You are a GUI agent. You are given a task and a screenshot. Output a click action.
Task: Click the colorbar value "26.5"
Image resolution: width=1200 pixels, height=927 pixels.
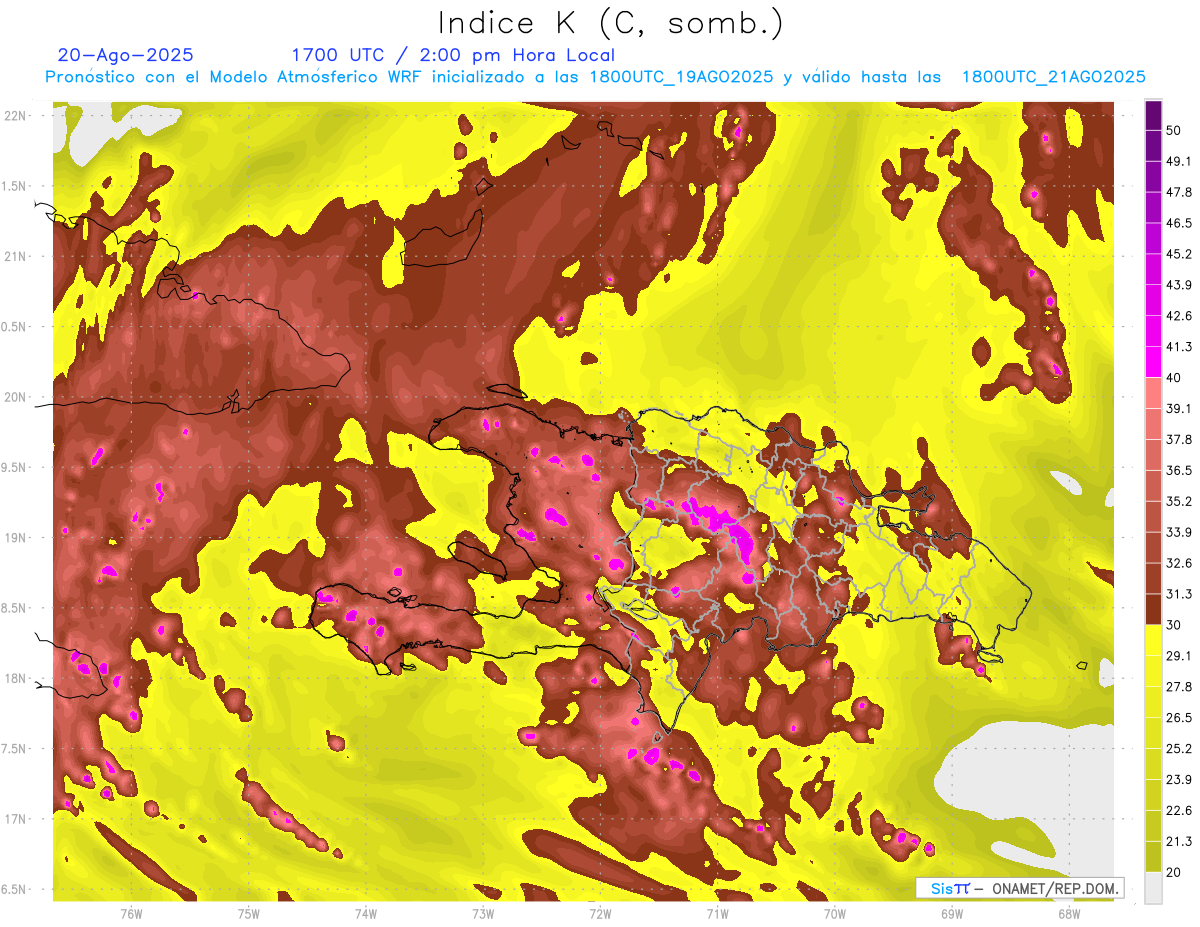(x=1179, y=717)
